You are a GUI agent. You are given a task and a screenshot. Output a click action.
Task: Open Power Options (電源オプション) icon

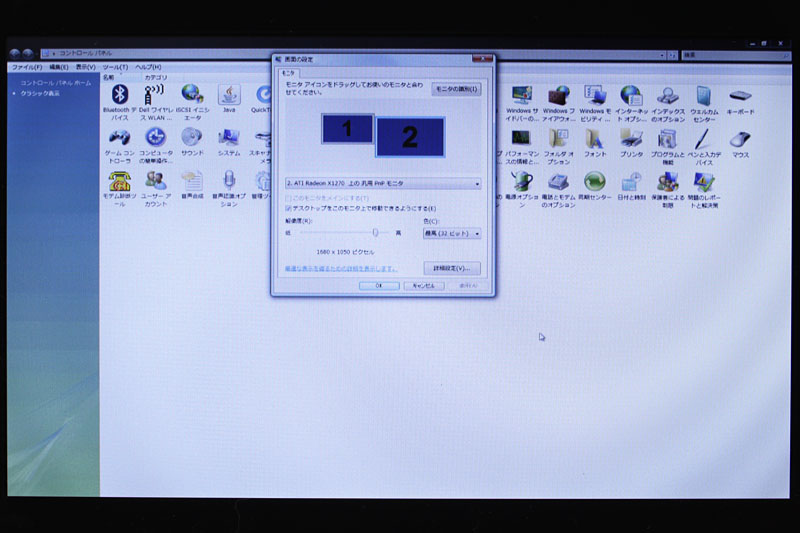pyautogui.click(x=521, y=182)
